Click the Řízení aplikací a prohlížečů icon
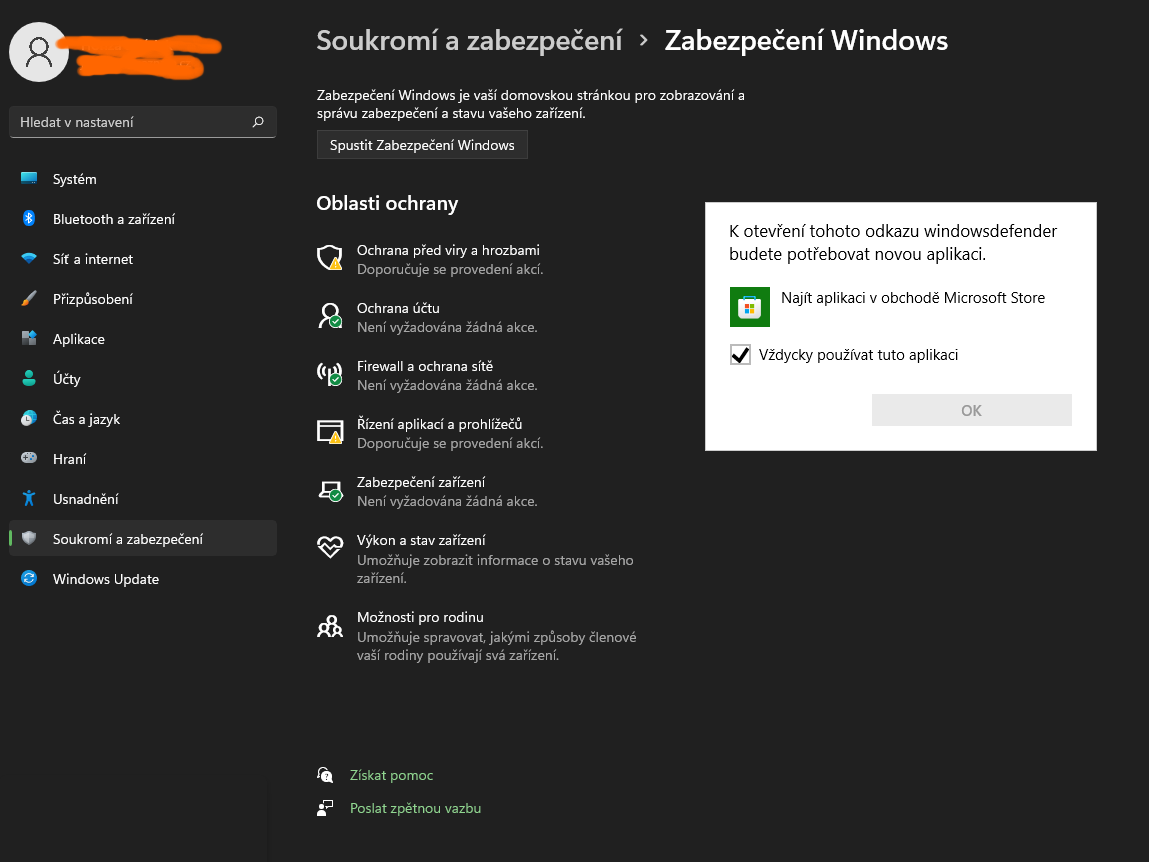 [x=329, y=432]
